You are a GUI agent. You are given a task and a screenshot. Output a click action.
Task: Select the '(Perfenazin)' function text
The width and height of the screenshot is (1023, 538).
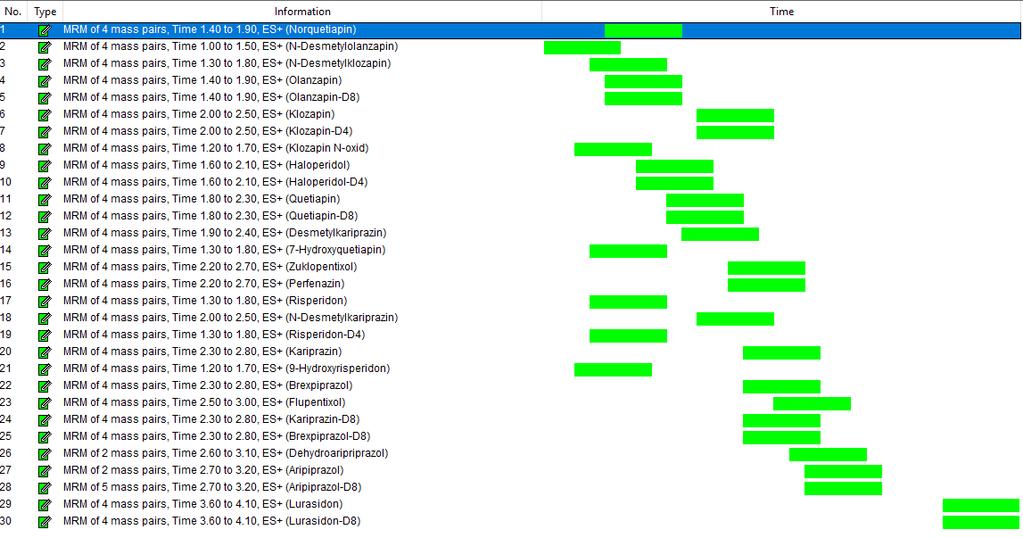(315, 284)
